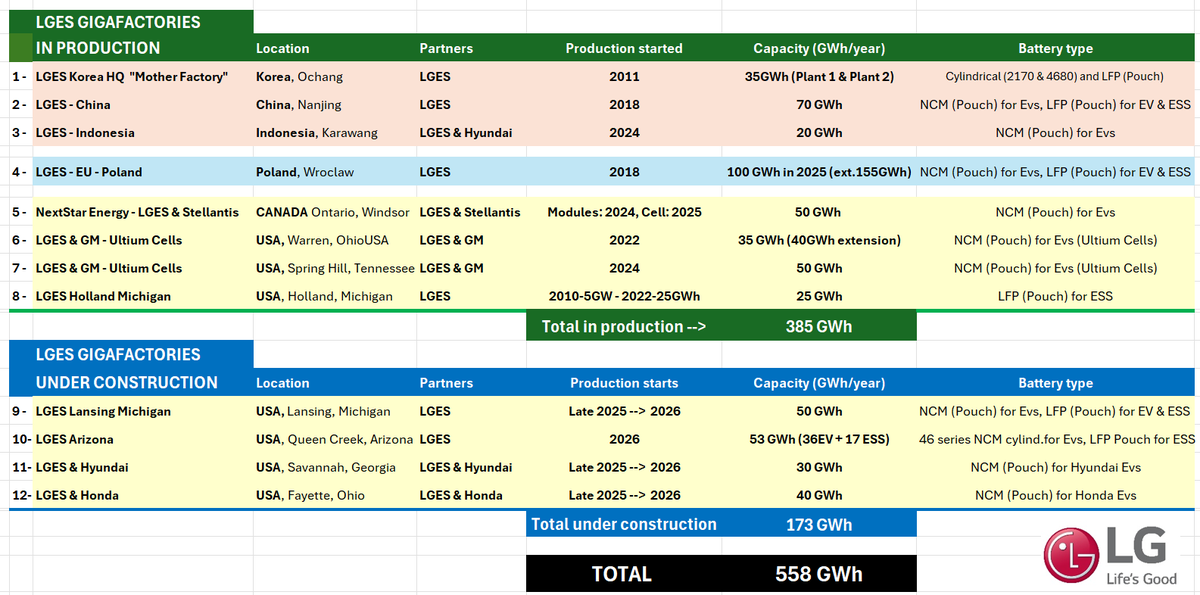
Task: Click the '558 GWh' grand total cell
Action: (x=819, y=574)
